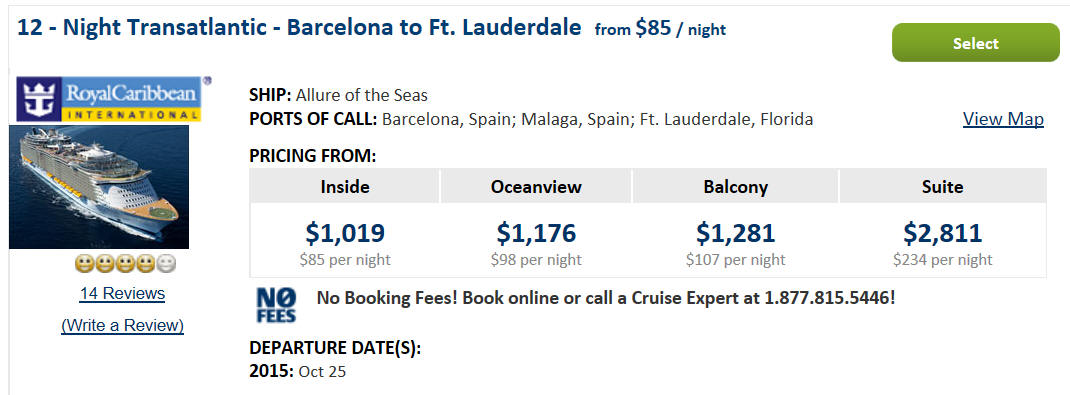Click the Allure of the Seas ship photo
Screen dimensions: 1070x395
99,187
